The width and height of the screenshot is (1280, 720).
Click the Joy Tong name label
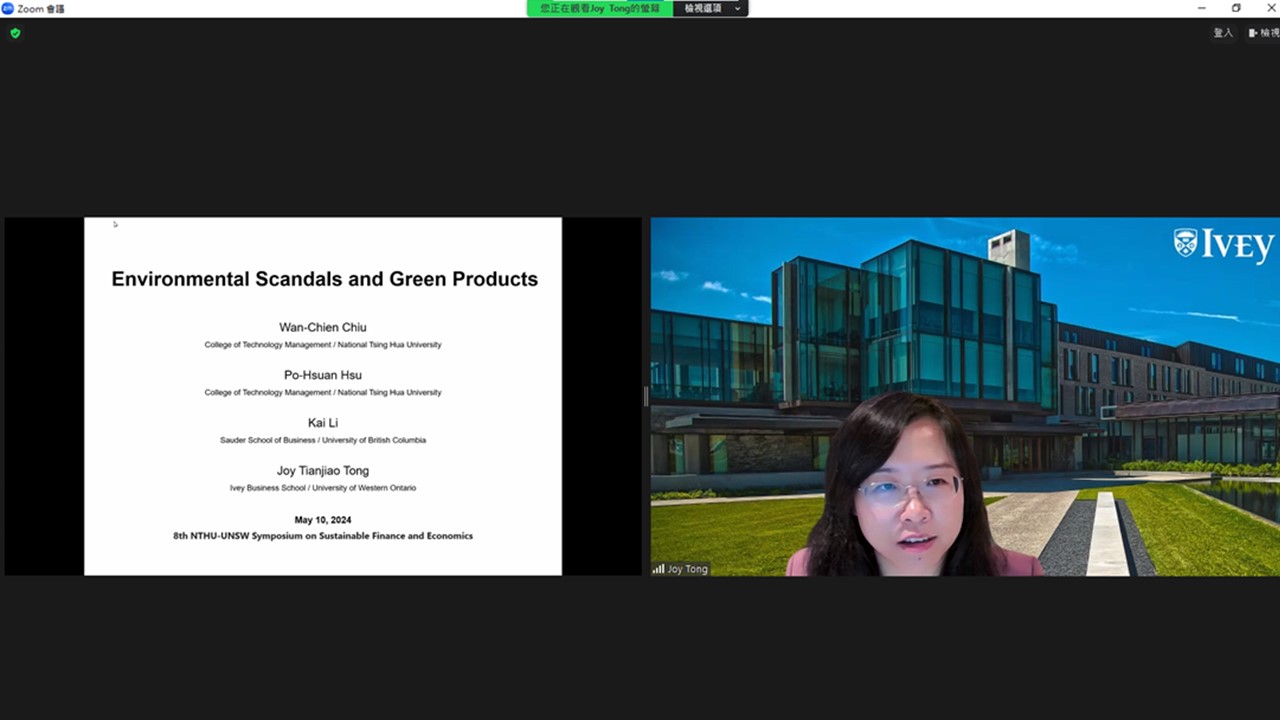click(x=687, y=569)
